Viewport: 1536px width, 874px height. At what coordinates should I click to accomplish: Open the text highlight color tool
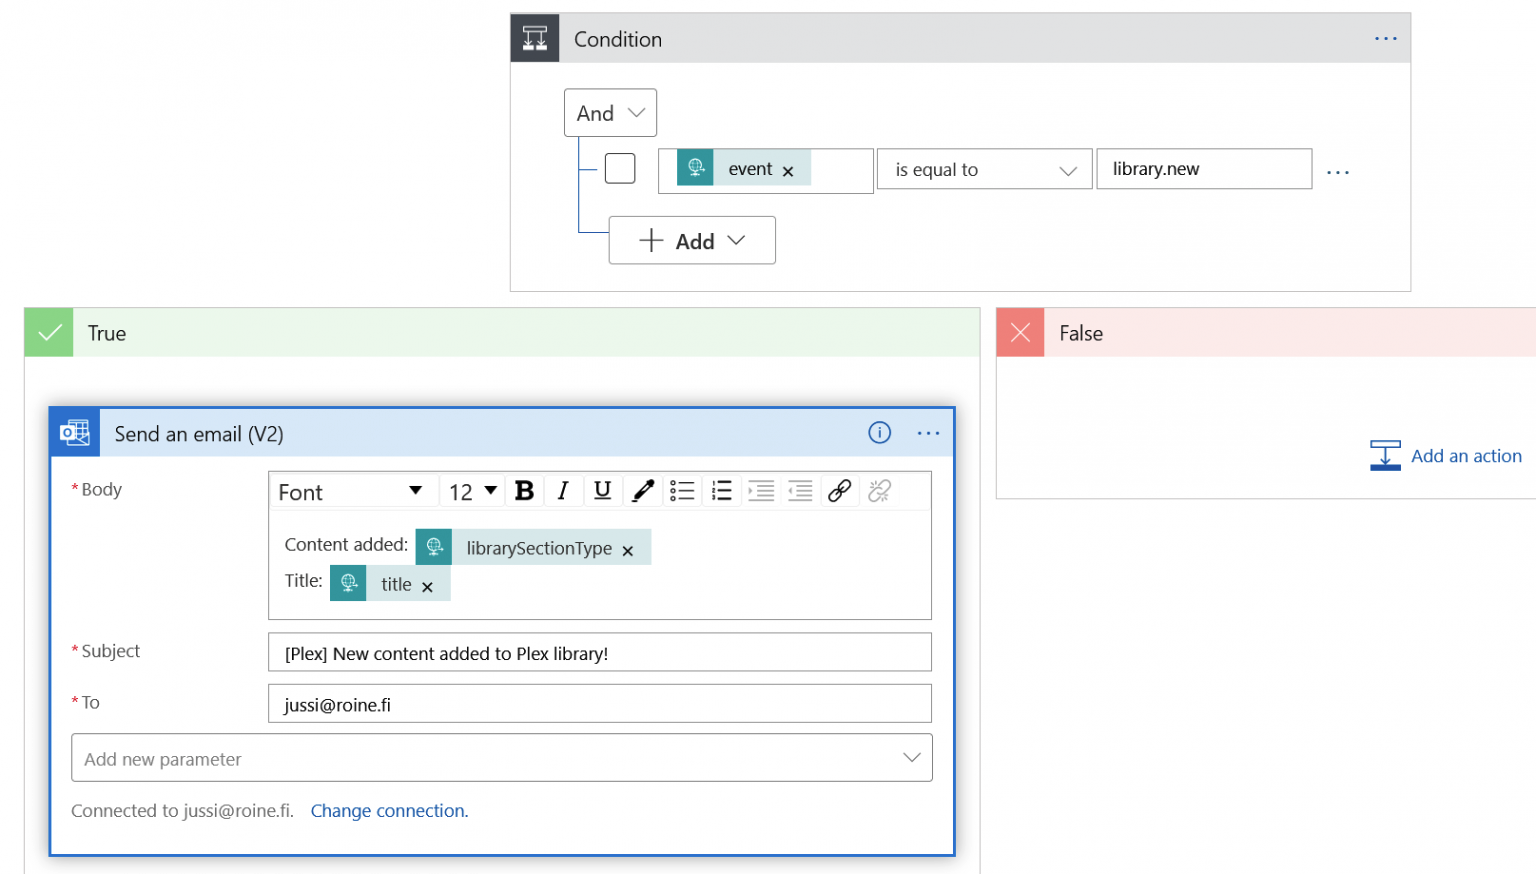coord(642,490)
